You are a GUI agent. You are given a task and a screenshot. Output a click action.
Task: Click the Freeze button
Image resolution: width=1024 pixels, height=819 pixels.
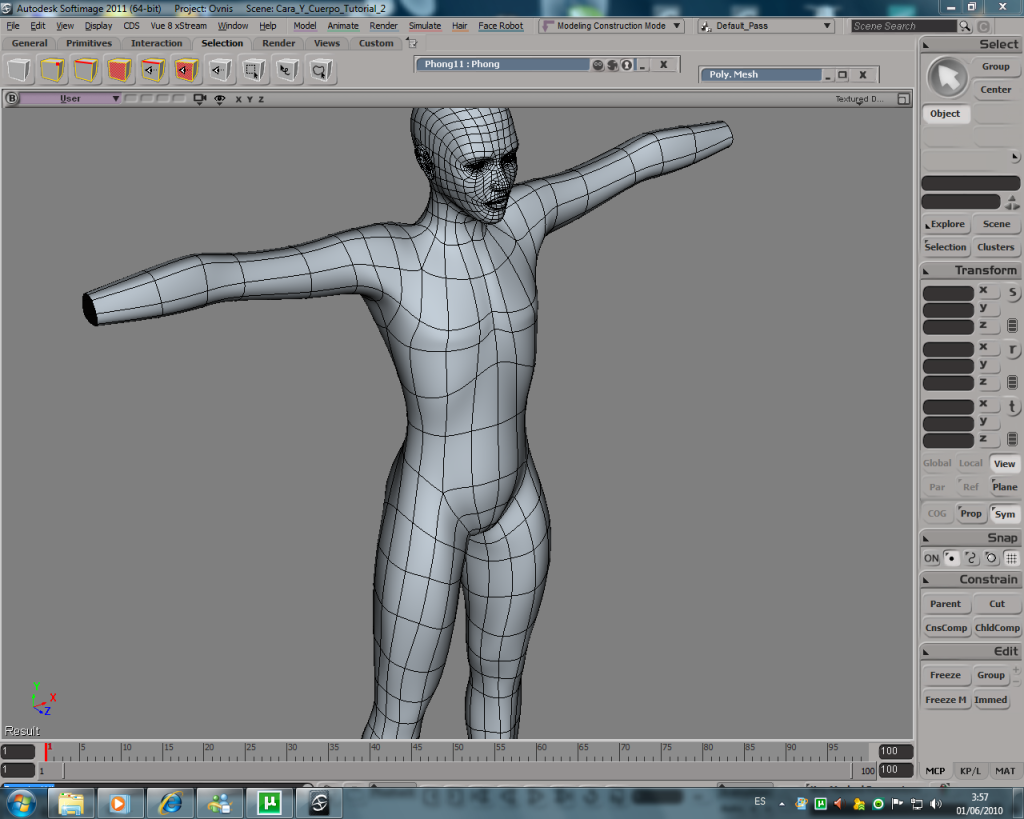tap(944, 675)
